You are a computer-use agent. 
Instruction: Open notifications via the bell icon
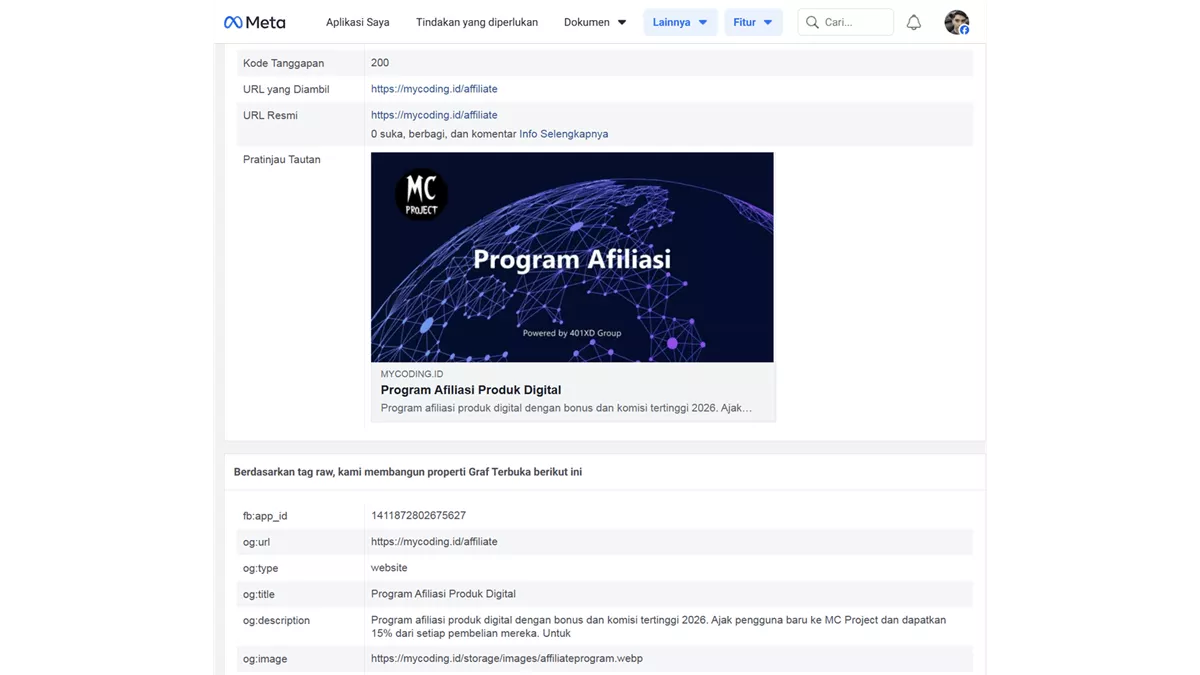click(x=913, y=21)
